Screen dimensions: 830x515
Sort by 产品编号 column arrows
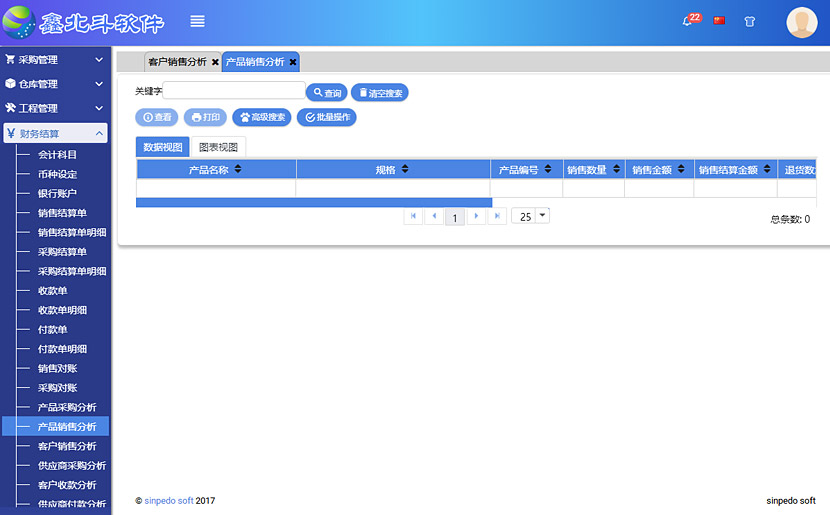(x=548, y=169)
